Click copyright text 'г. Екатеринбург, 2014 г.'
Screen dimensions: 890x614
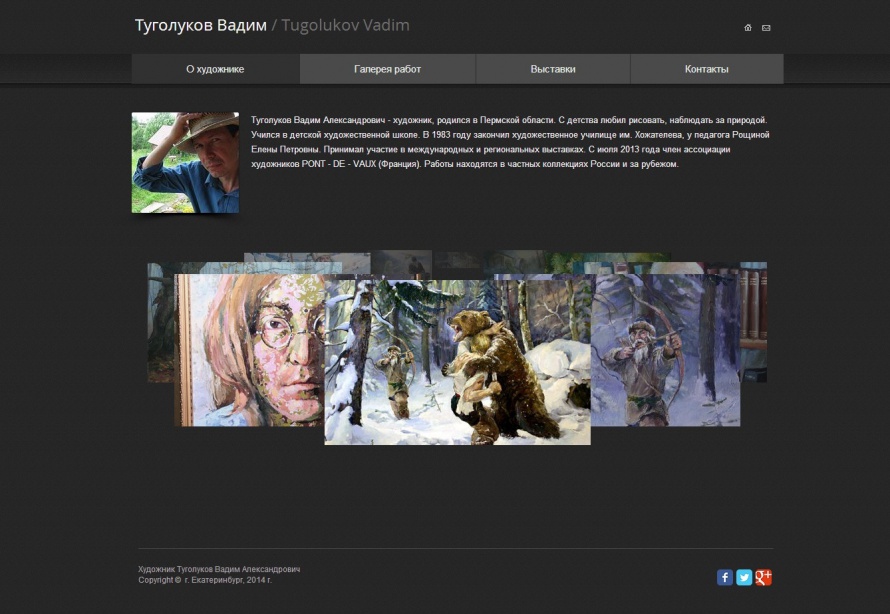tap(228, 580)
